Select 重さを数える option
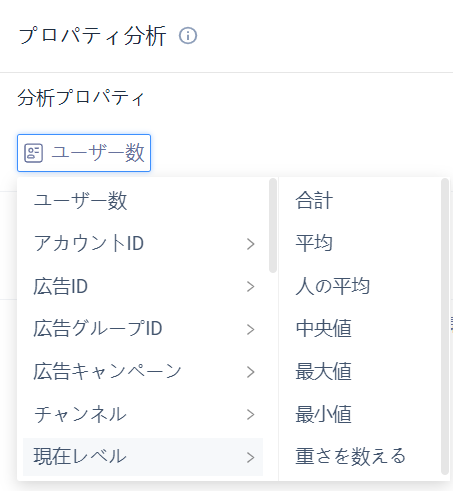453x491 pixels. (x=350, y=457)
